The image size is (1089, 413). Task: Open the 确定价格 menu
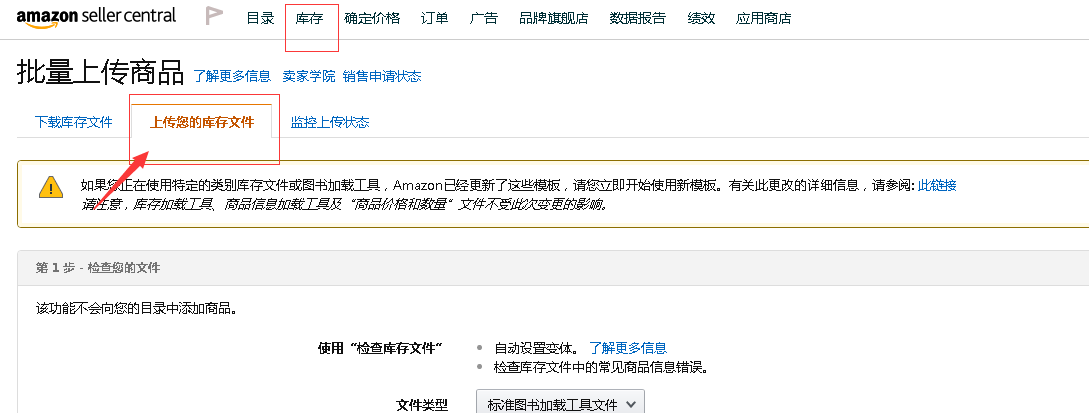[x=371, y=18]
